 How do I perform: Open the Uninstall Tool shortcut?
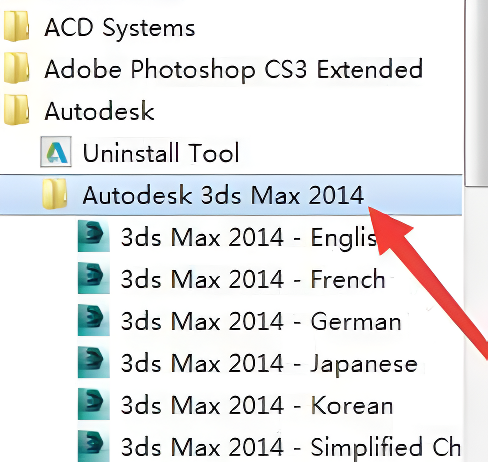pos(161,153)
